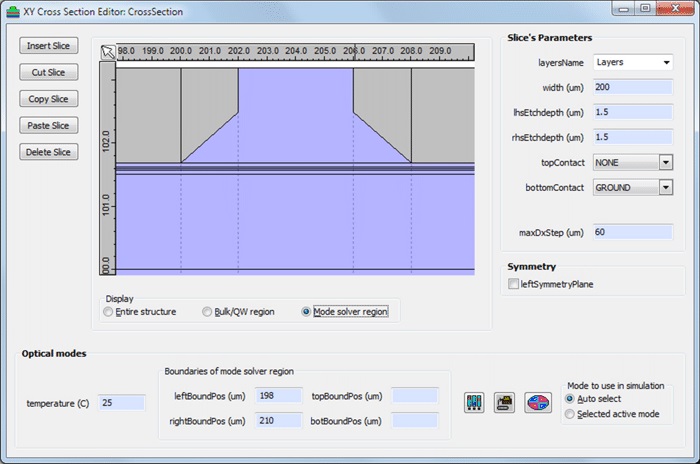Click the application icon in title bar
Image resolution: width=700 pixels, height=464 pixels.
[12, 11]
